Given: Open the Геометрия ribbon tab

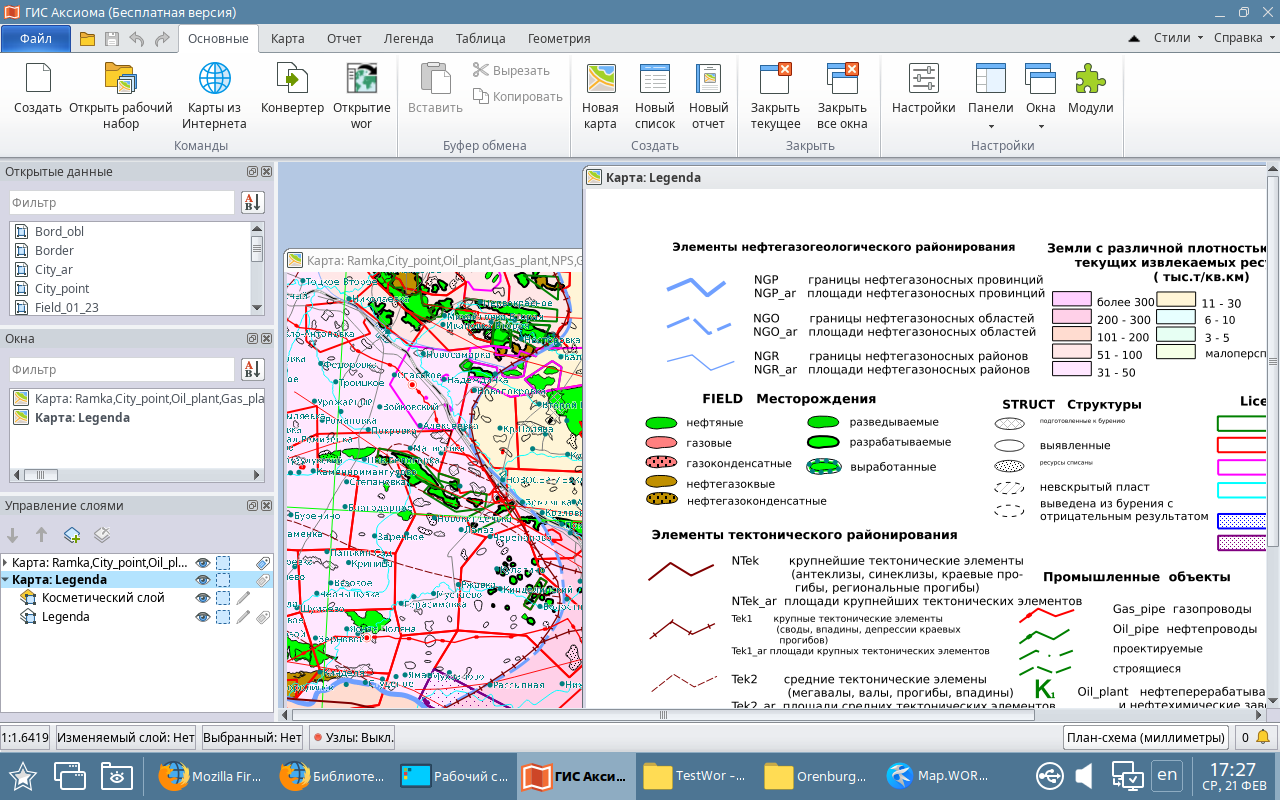Looking at the screenshot, I should pos(559,39).
